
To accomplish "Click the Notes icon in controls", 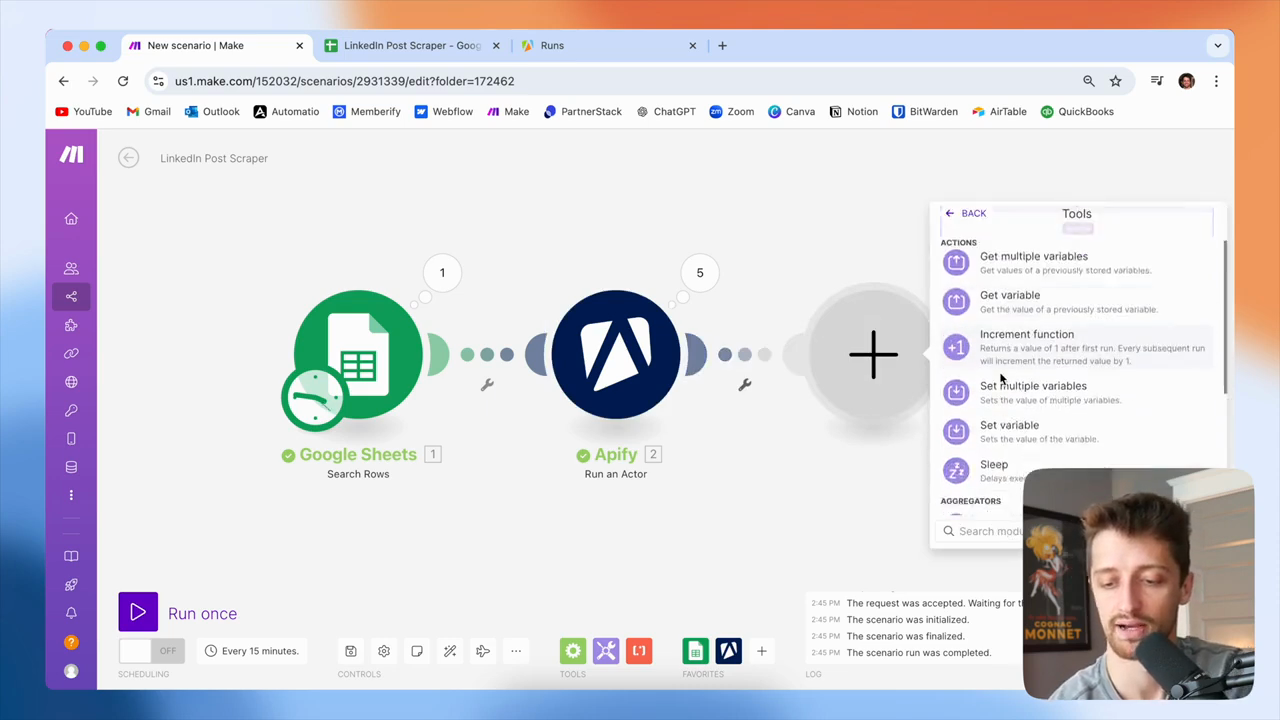I will [x=417, y=651].
